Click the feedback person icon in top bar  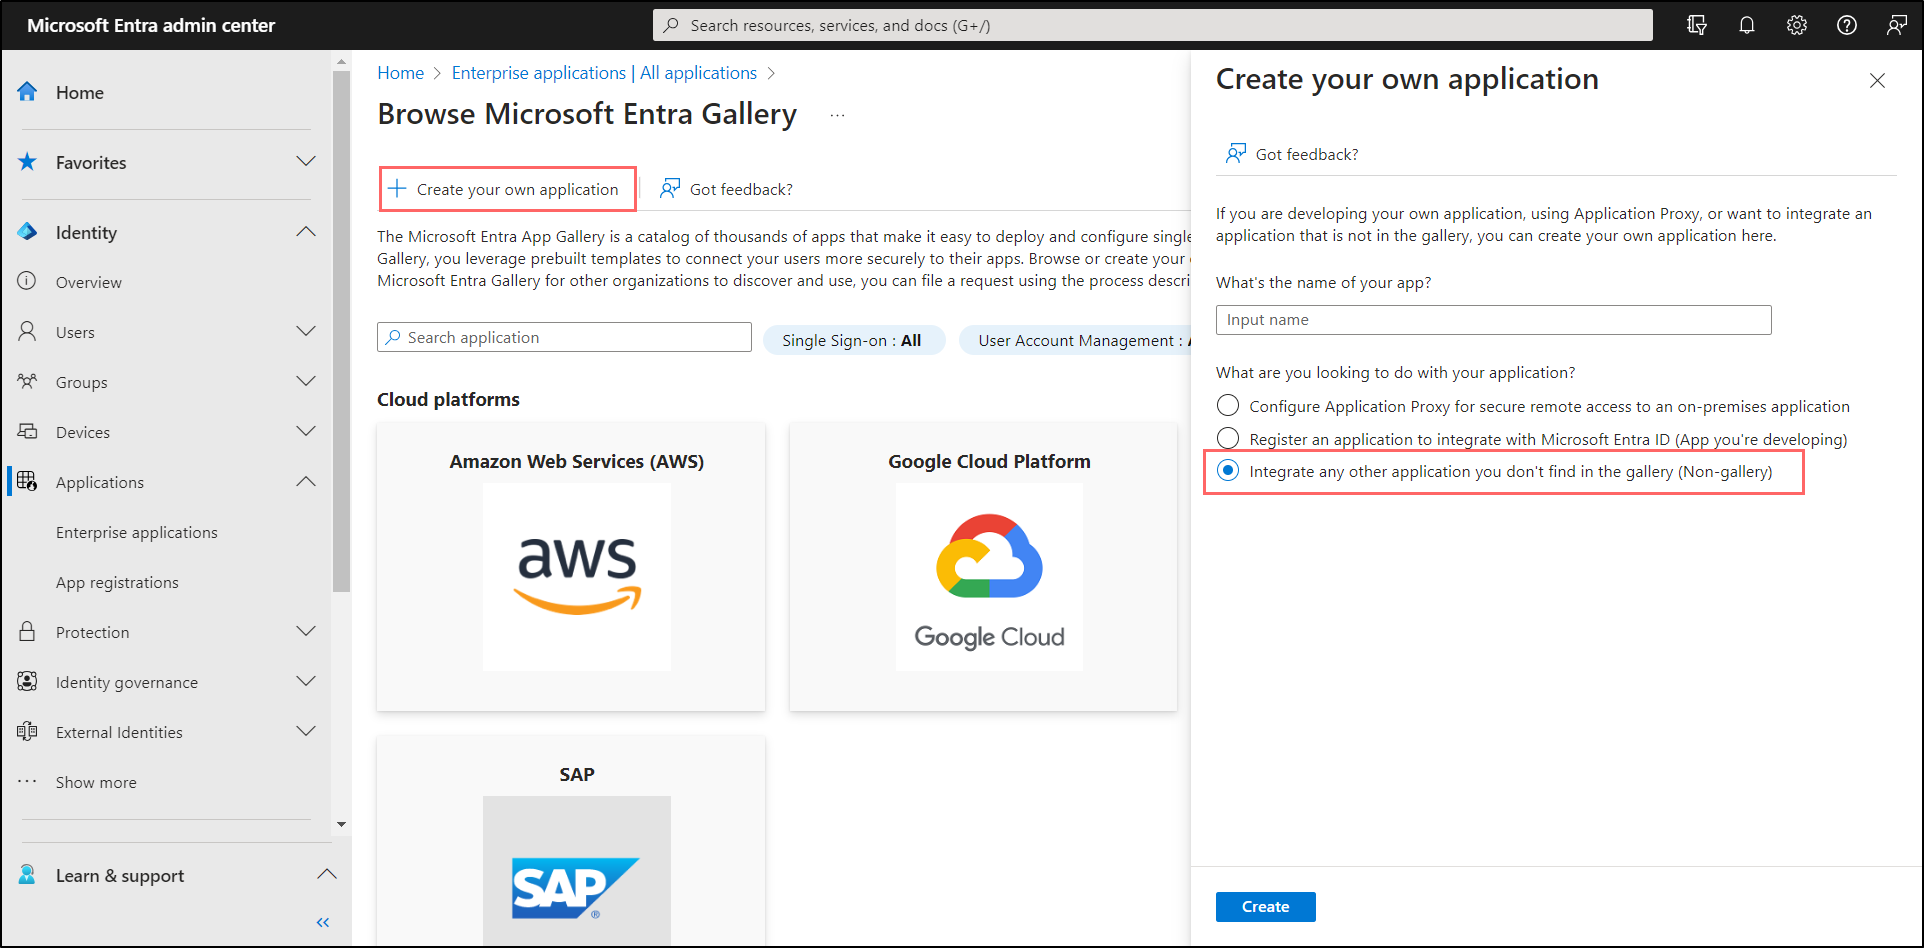[1896, 25]
